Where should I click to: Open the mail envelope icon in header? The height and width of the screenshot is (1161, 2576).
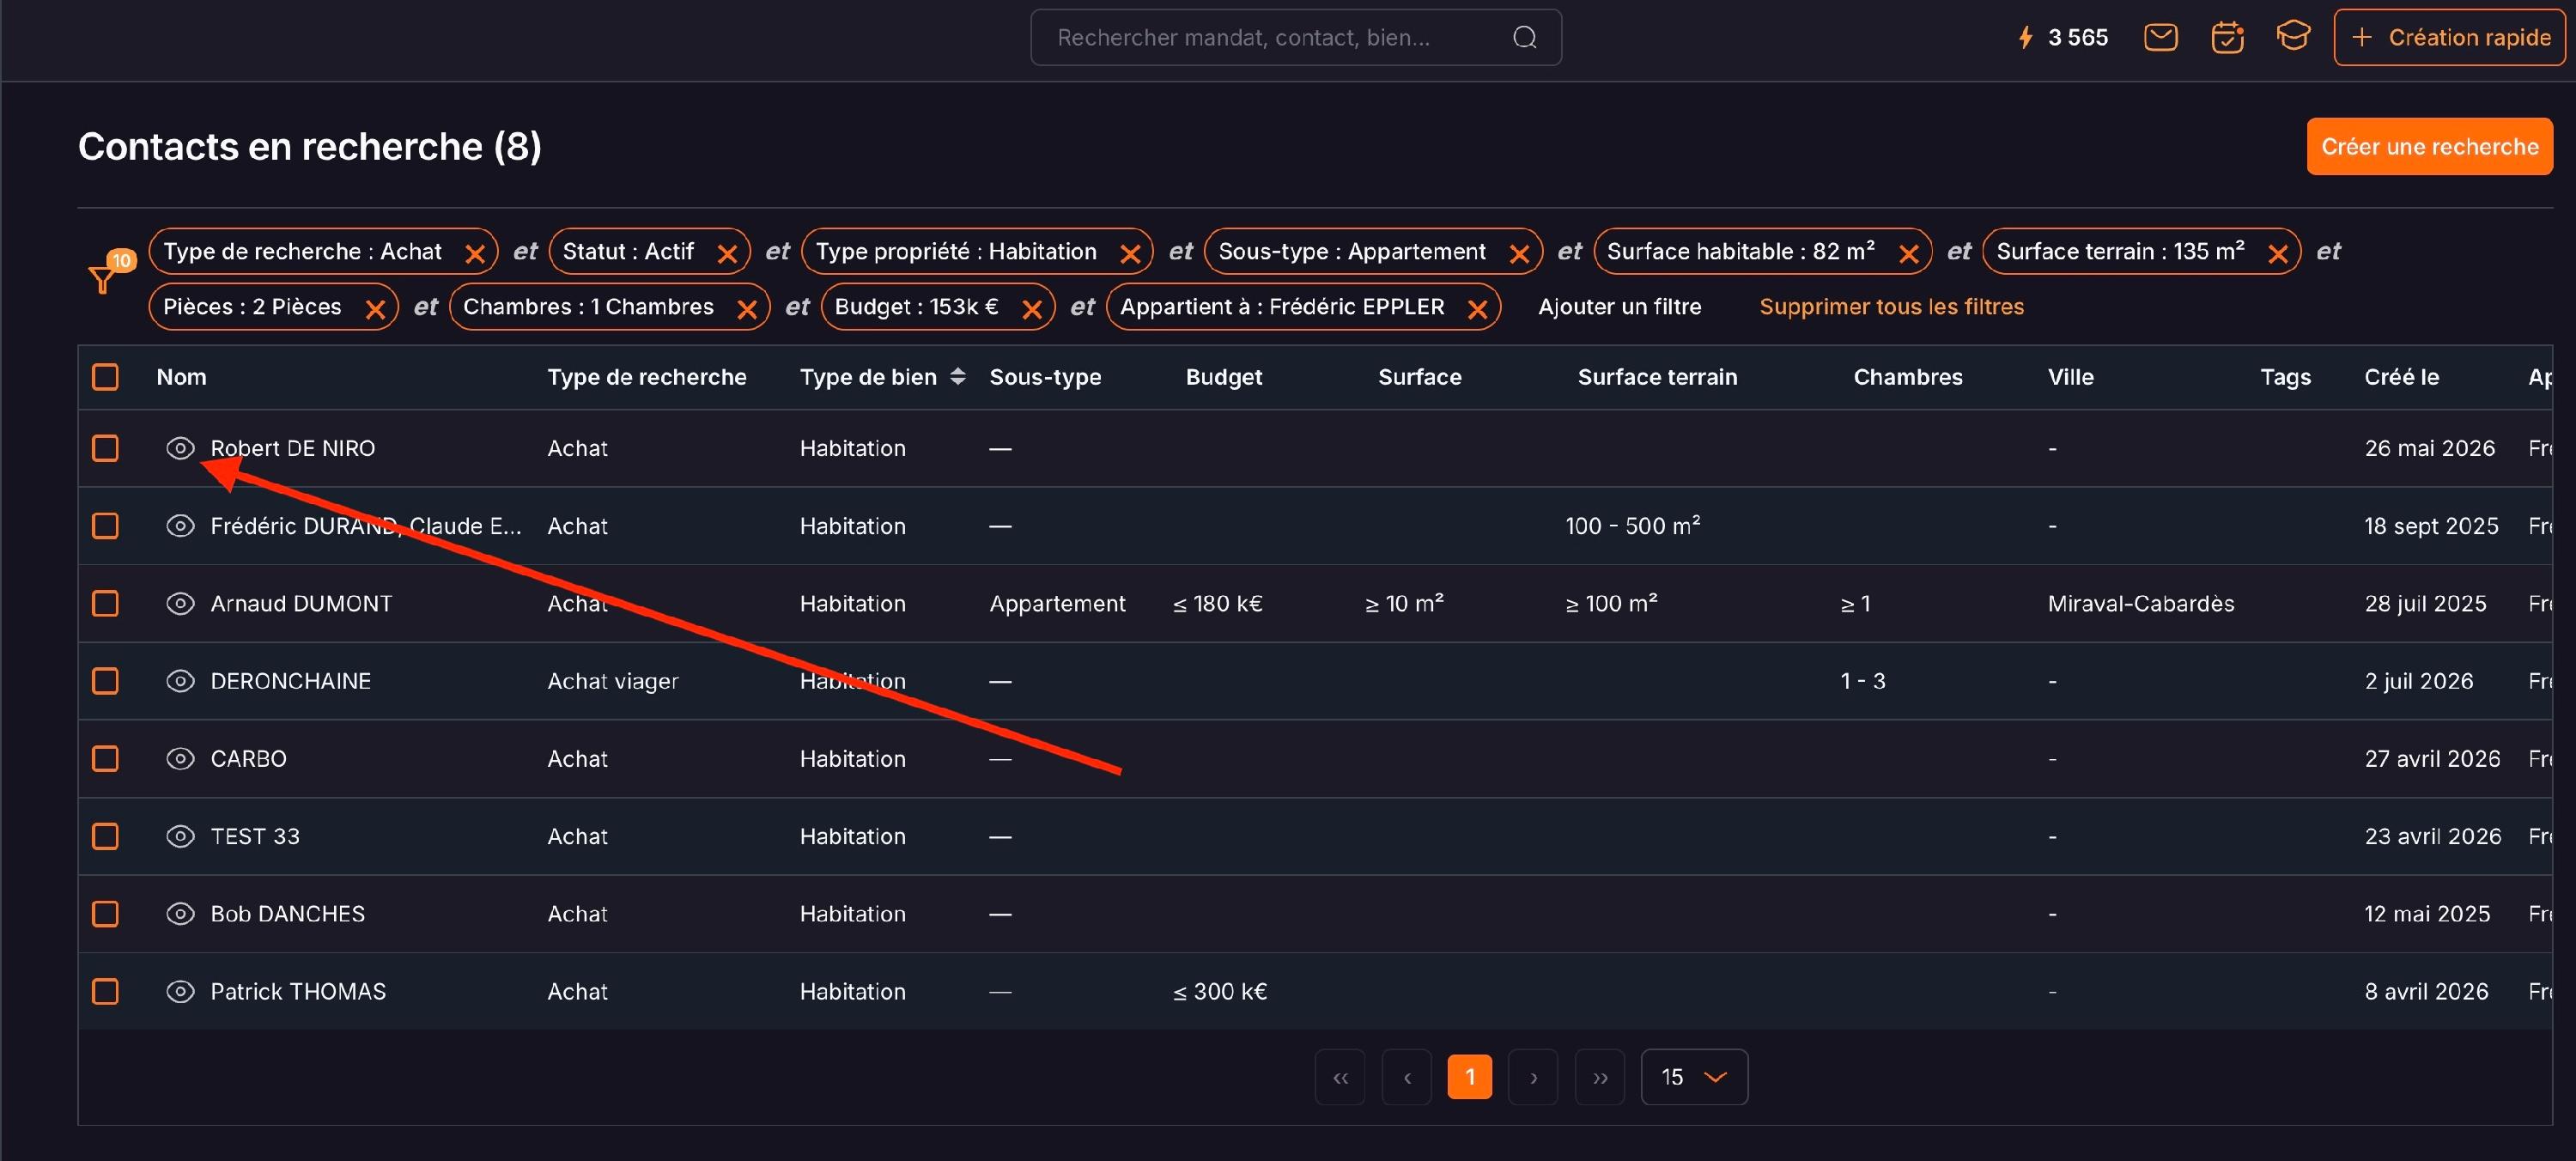[x=2160, y=38]
